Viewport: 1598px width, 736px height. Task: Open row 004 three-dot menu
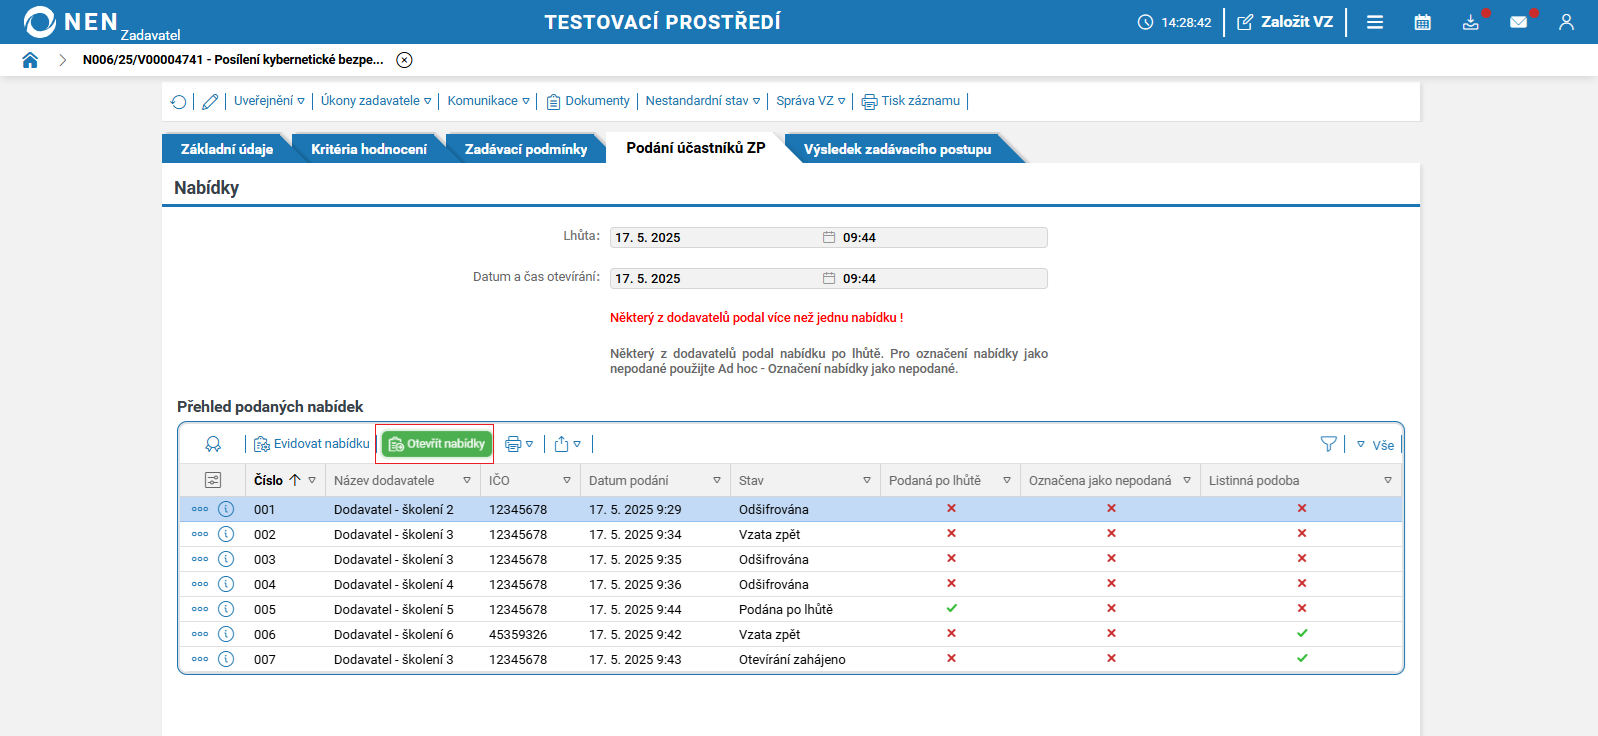point(200,584)
